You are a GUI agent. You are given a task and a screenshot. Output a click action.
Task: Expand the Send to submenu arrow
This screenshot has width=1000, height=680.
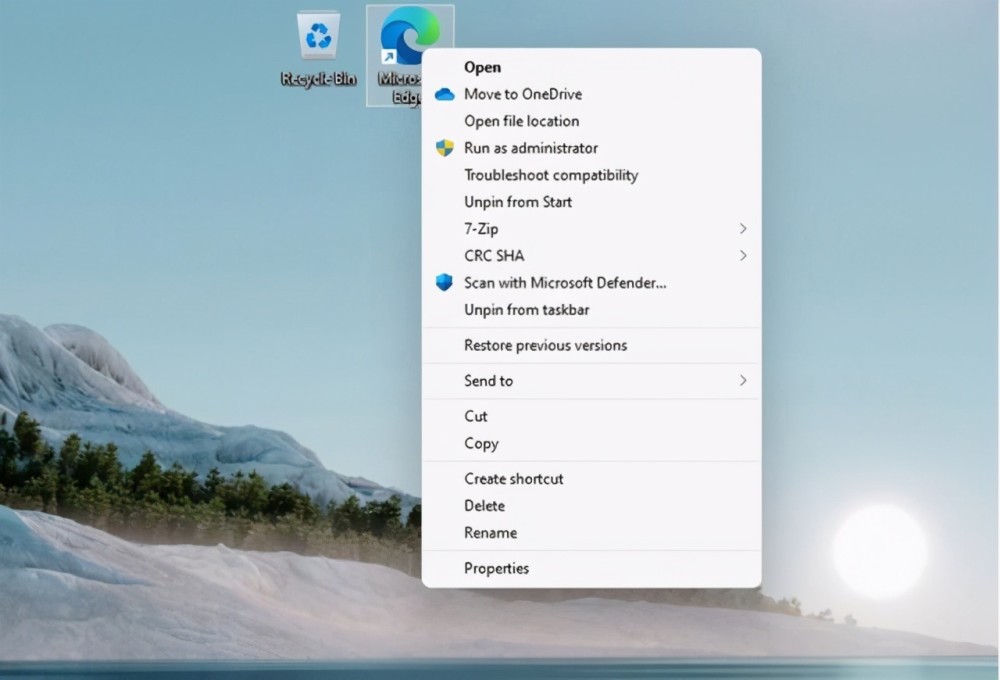(x=743, y=381)
